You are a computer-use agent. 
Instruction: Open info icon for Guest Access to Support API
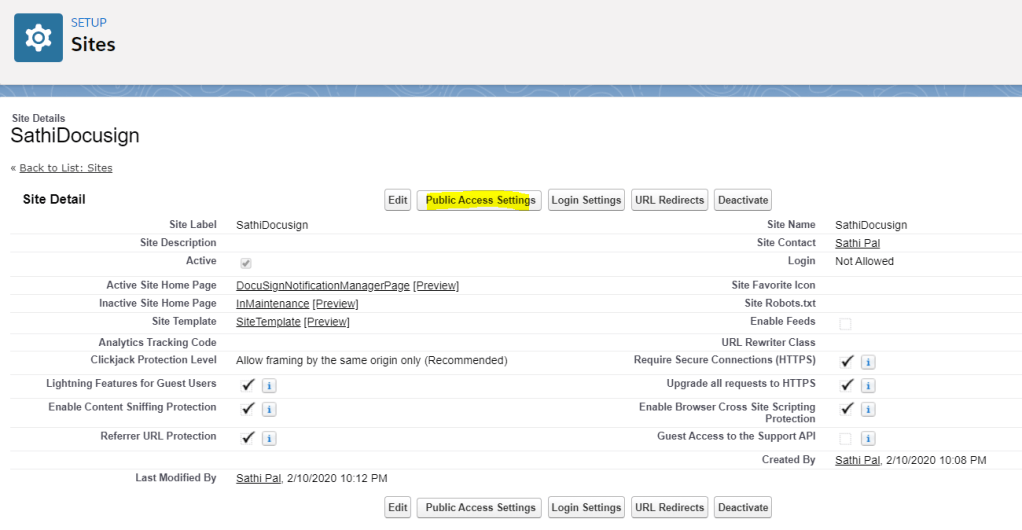[x=868, y=438]
